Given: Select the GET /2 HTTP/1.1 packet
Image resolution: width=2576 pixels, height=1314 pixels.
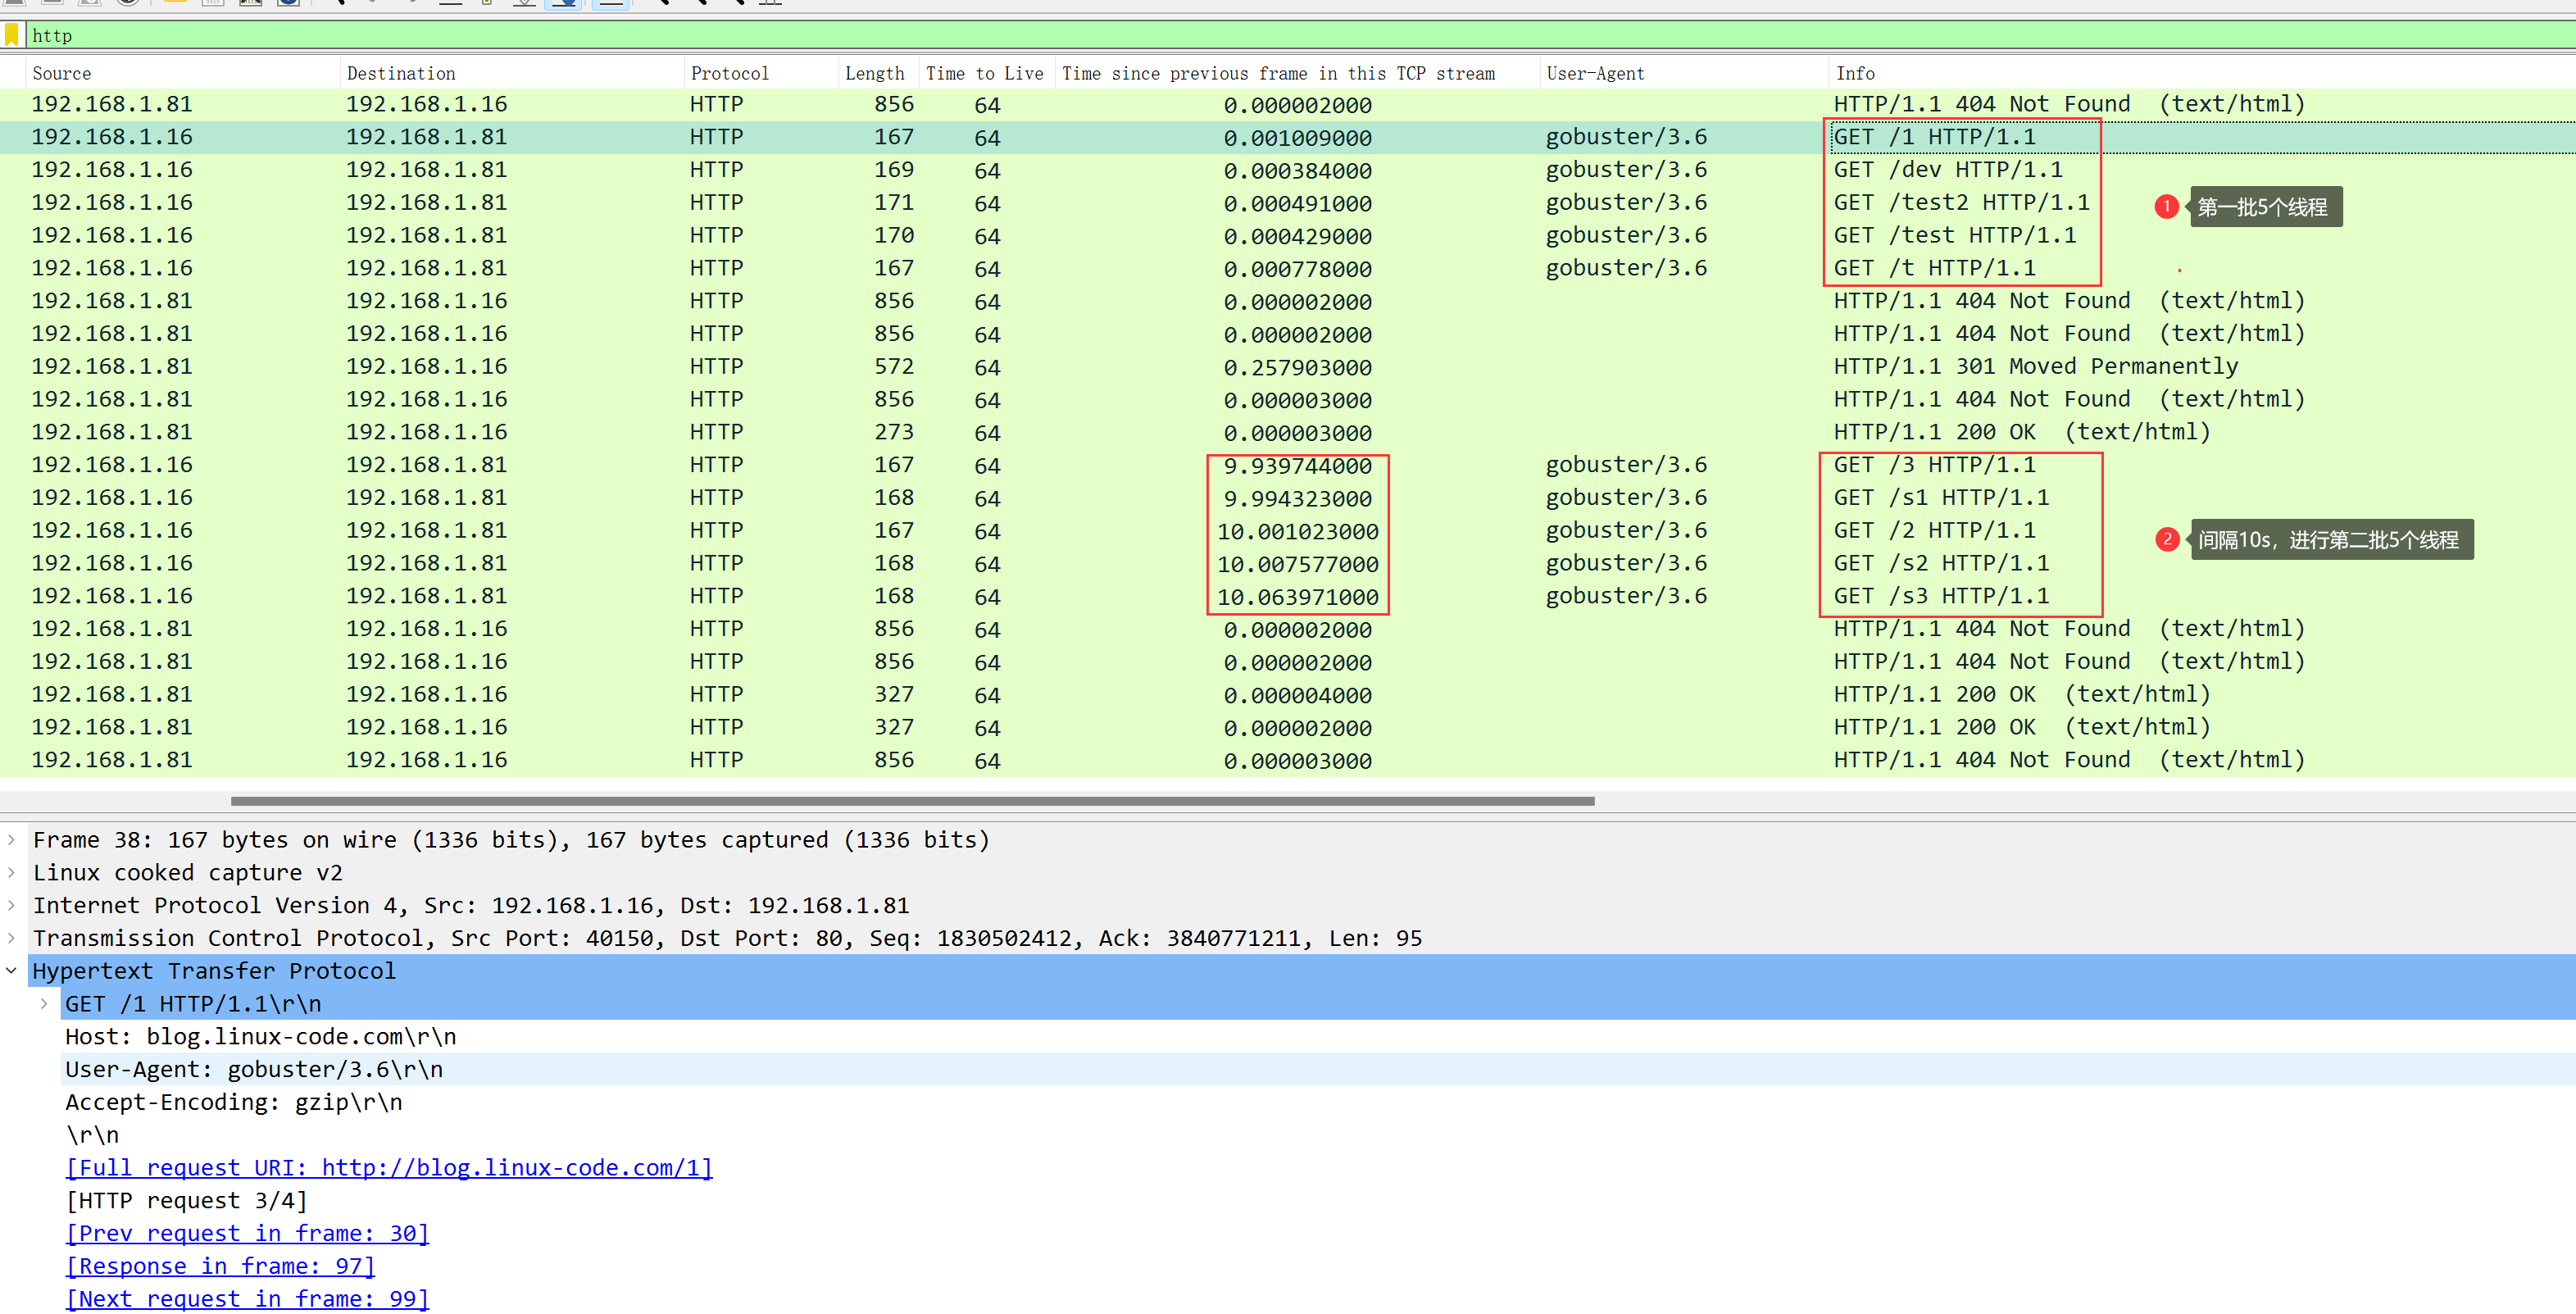Looking at the screenshot, I should pyautogui.click(x=1288, y=531).
